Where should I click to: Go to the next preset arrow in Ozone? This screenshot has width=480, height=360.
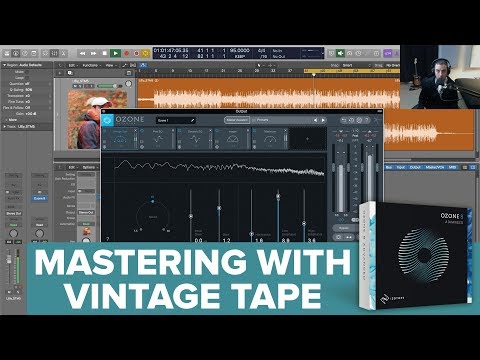pyautogui.click(x=323, y=120)
